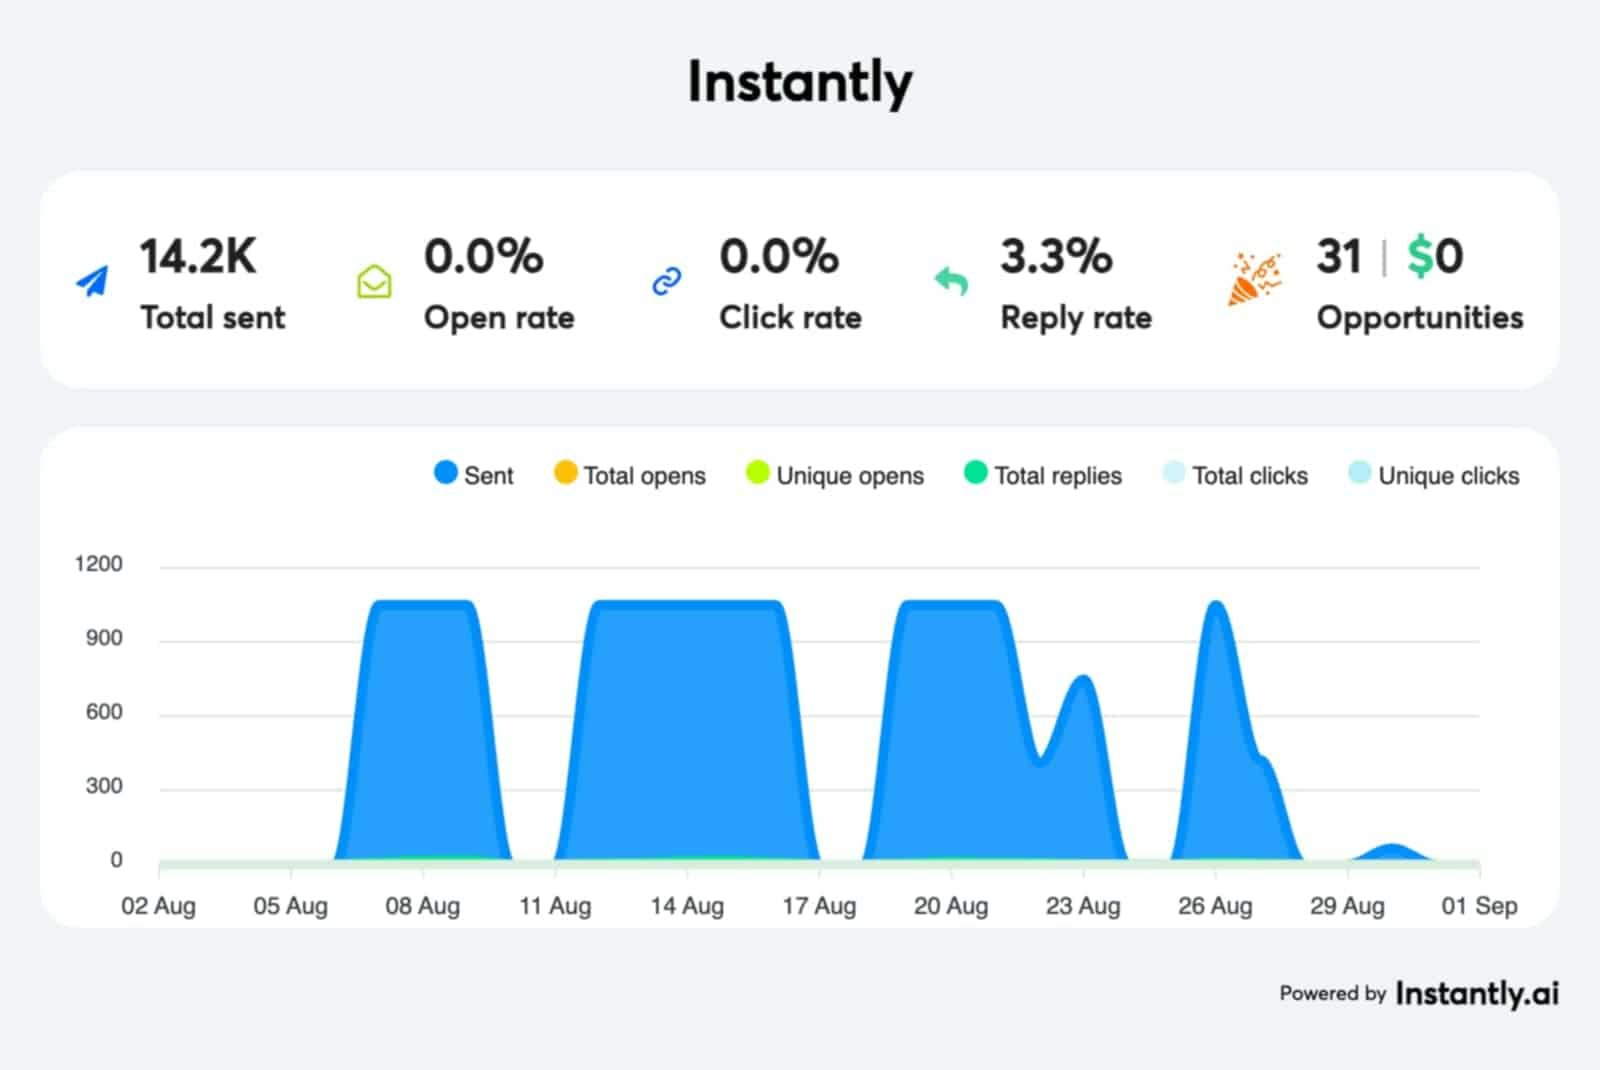Click the small 30 Aug chart bump
The image size is (1600, 1070).
point(1391,851)
